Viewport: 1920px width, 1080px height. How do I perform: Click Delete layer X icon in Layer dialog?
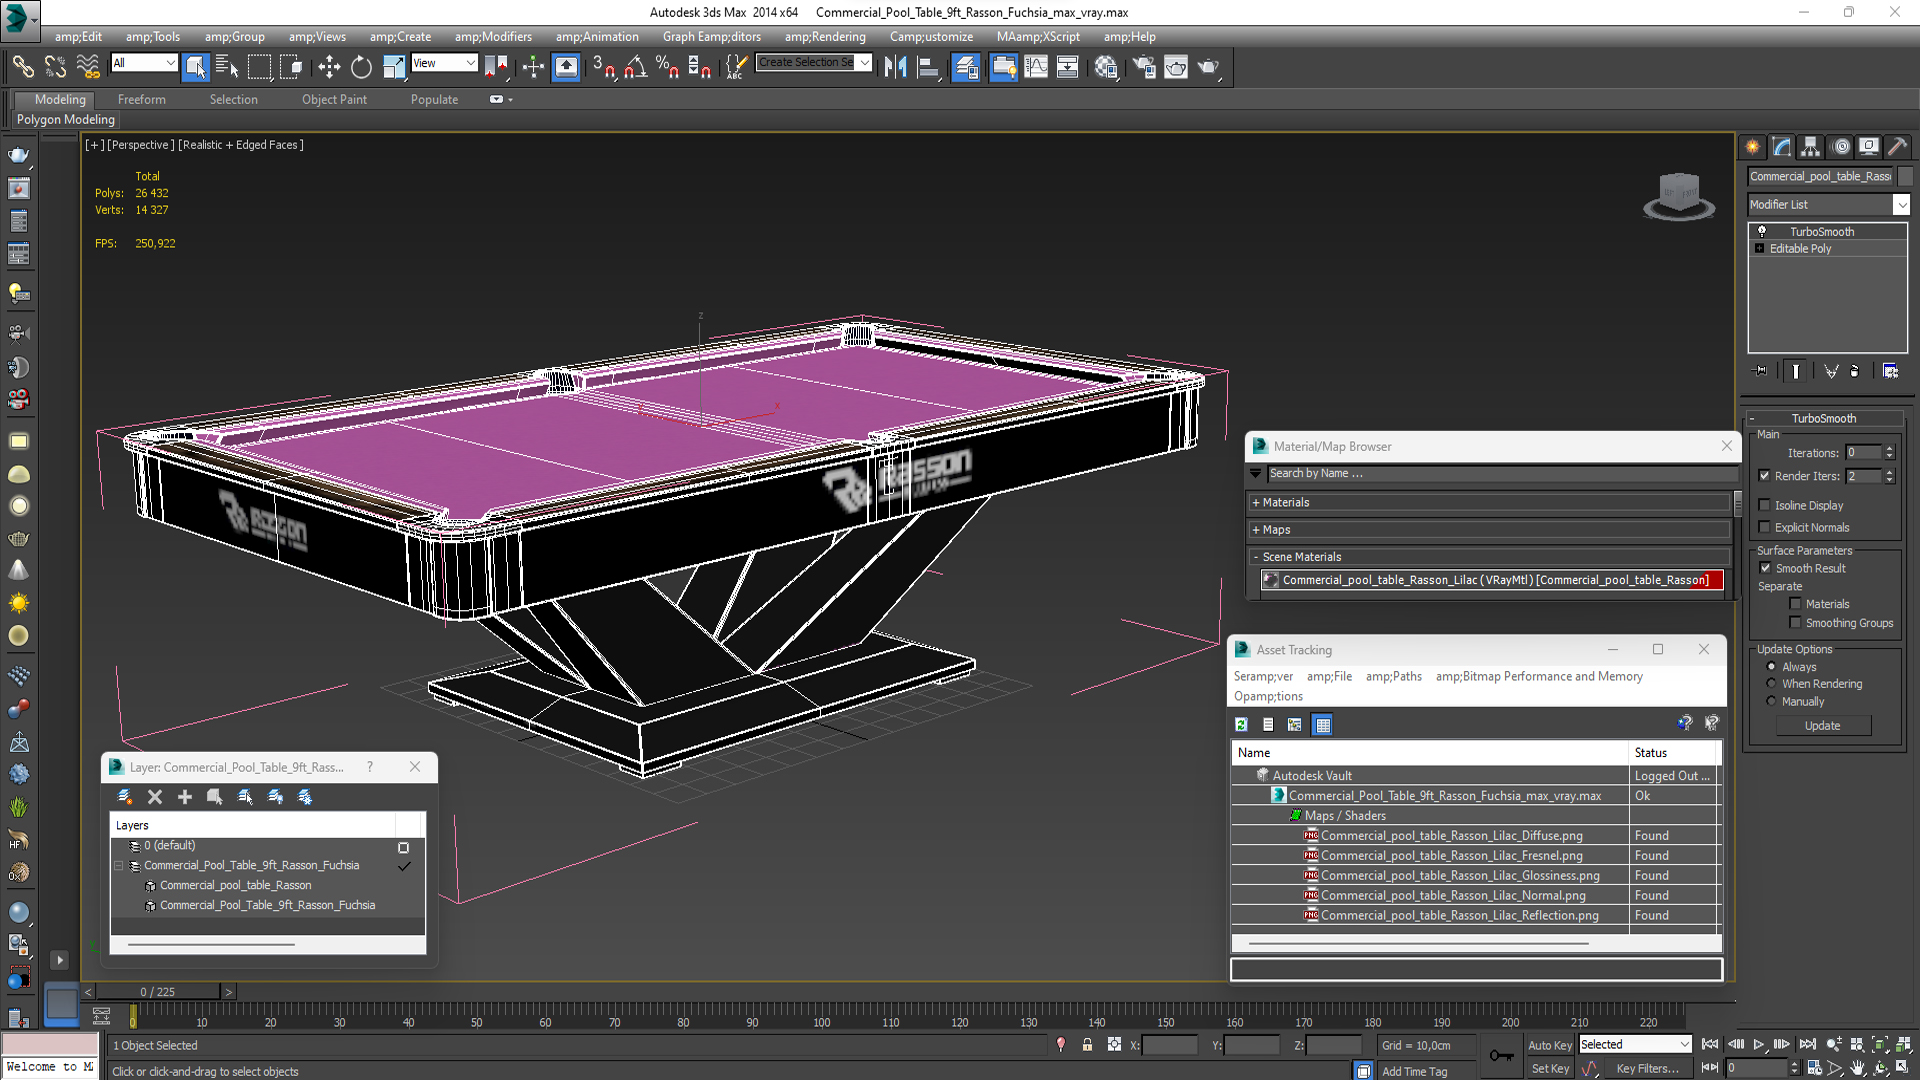coord(155,797)
